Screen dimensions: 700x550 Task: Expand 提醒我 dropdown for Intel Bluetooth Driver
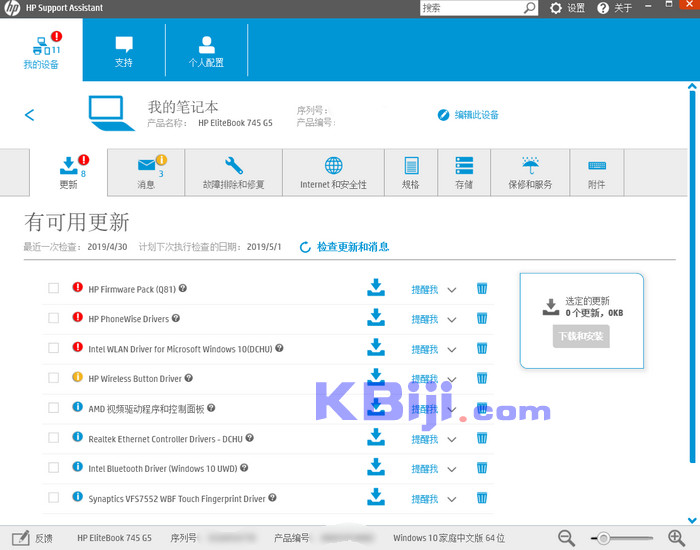point(452,470)
